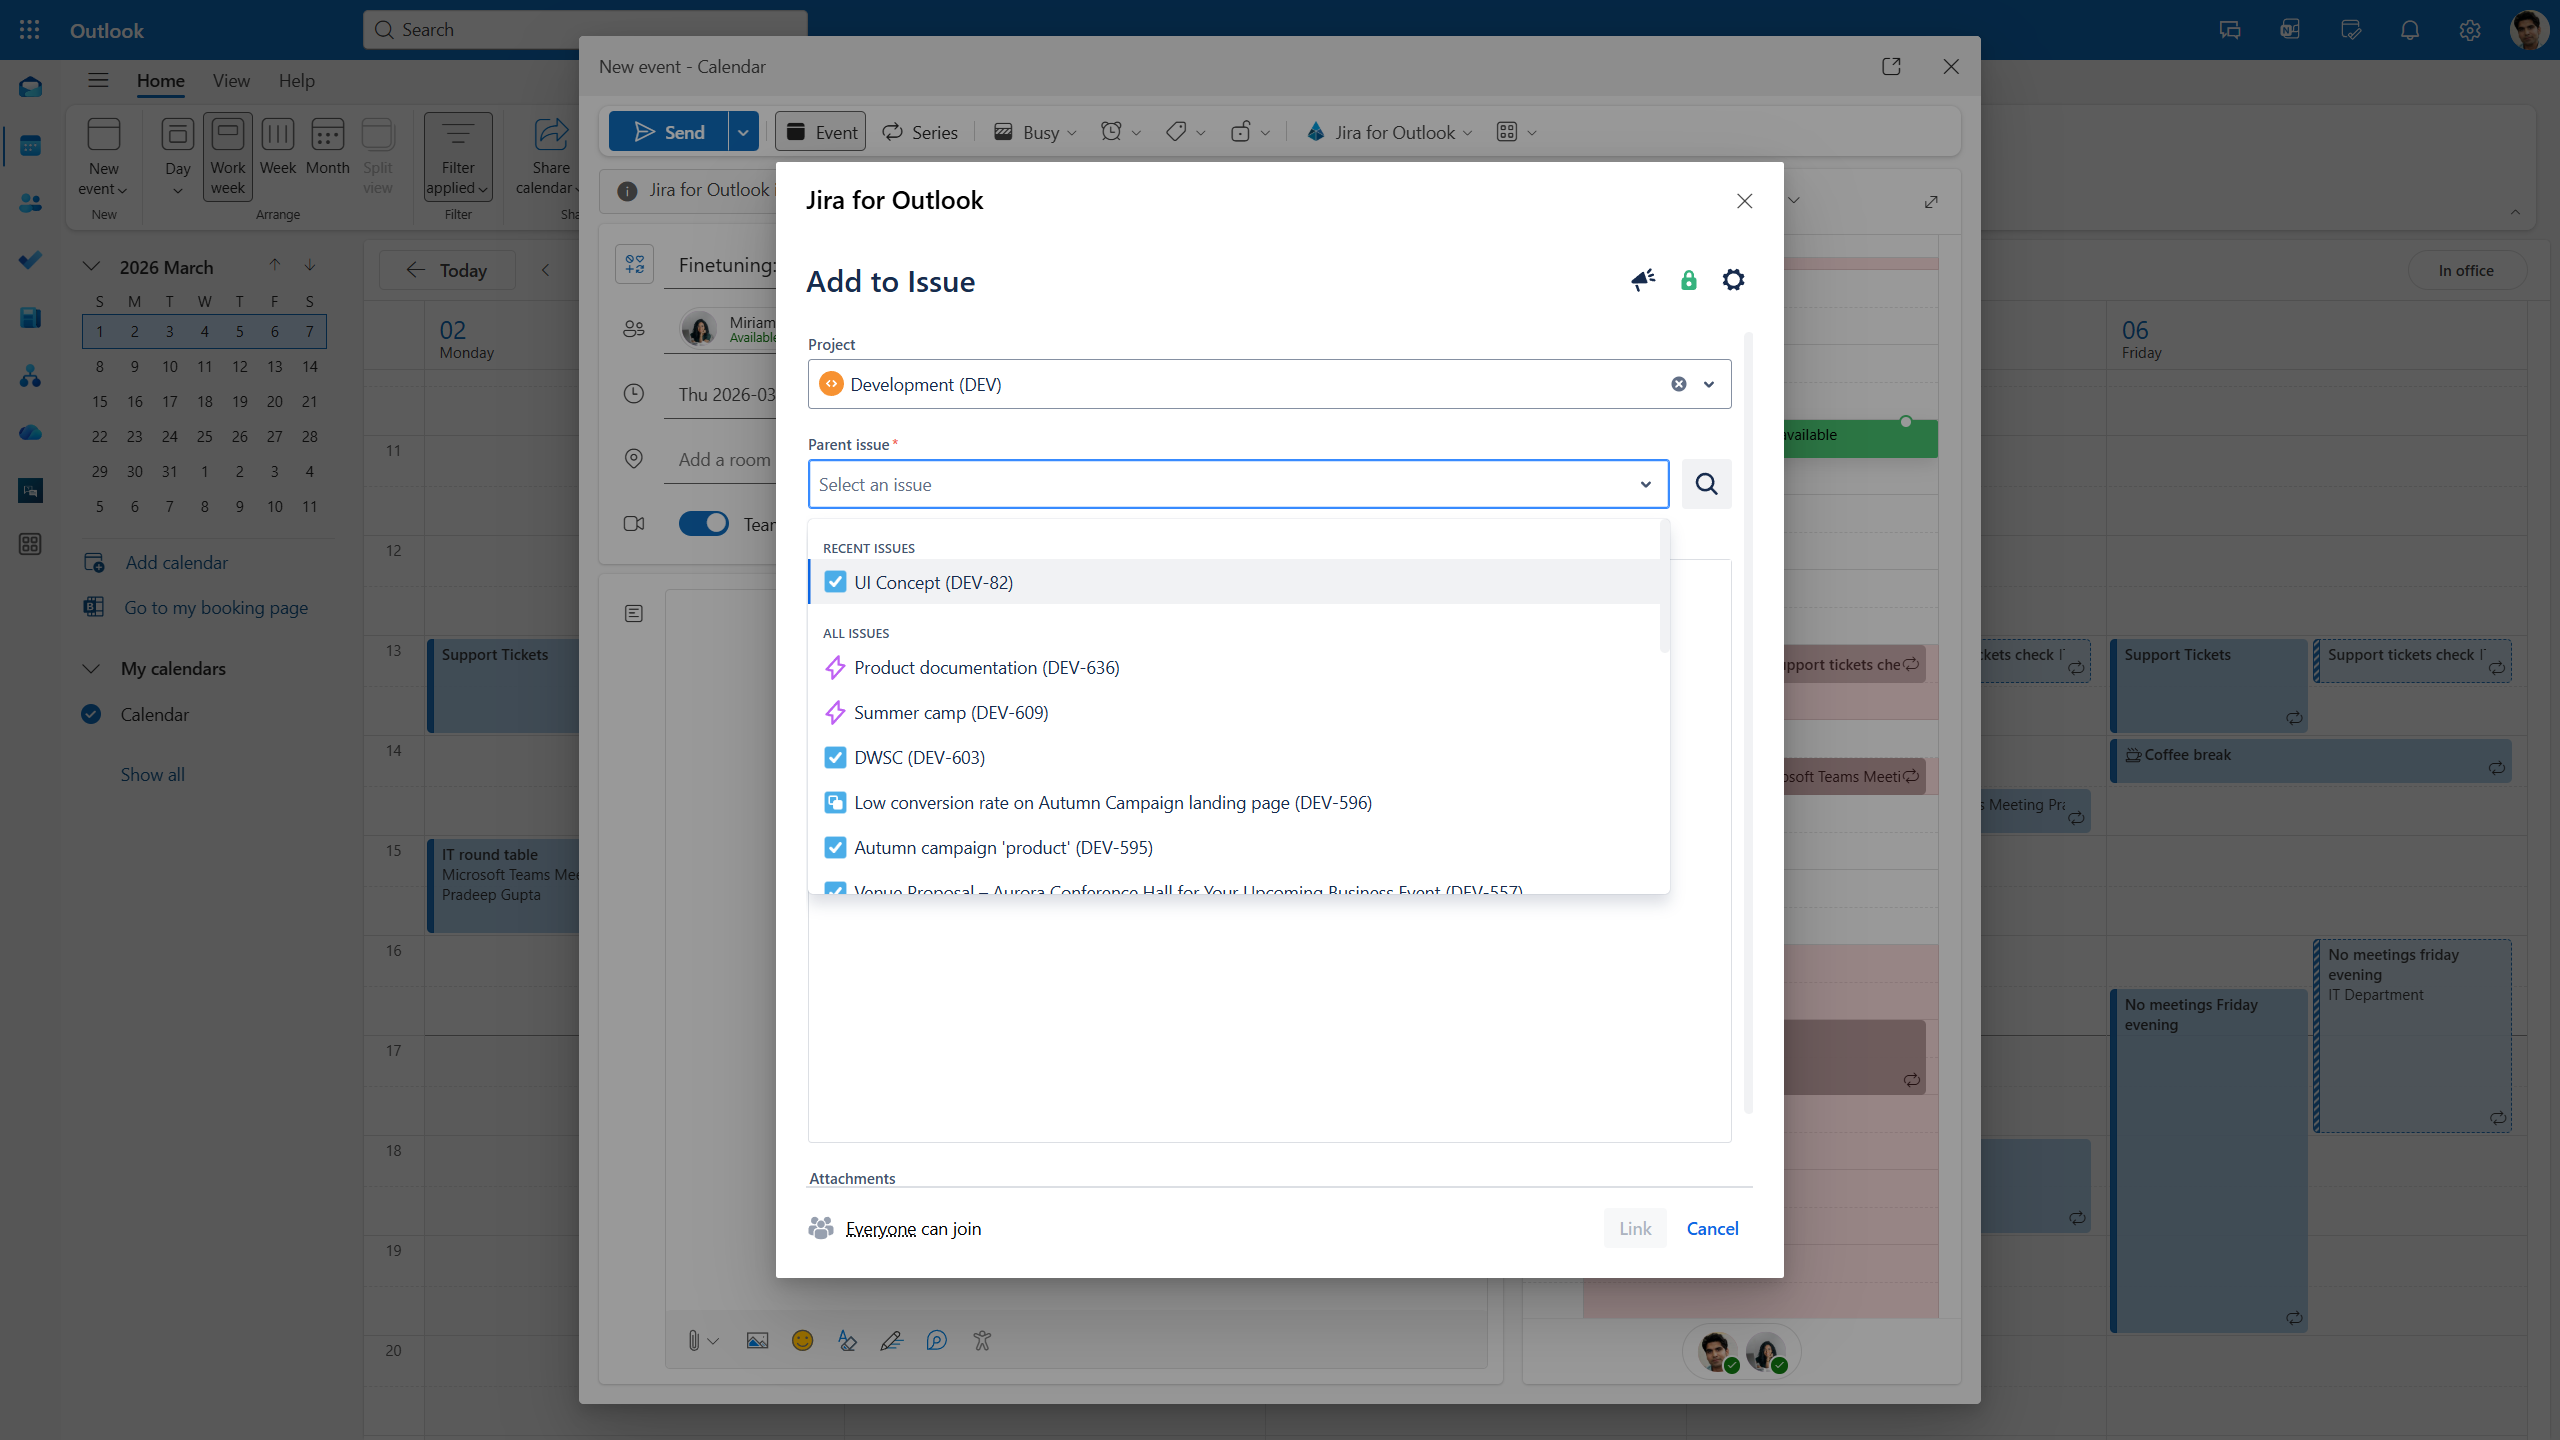
Task: Clear the Development (DEV) project selection
Action: [x=1678, y=384]
